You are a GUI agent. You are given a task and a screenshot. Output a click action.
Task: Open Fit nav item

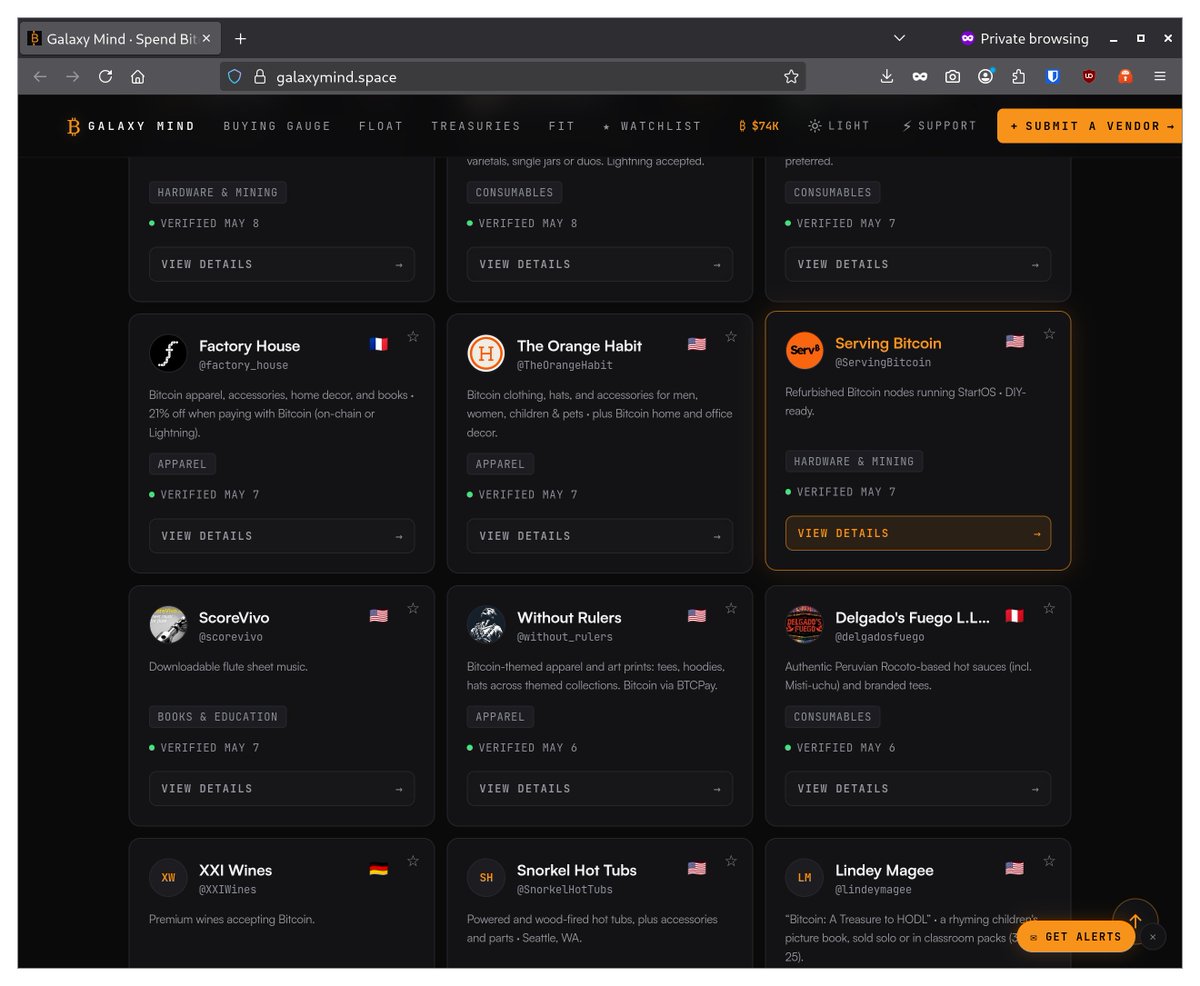point(562,126)
